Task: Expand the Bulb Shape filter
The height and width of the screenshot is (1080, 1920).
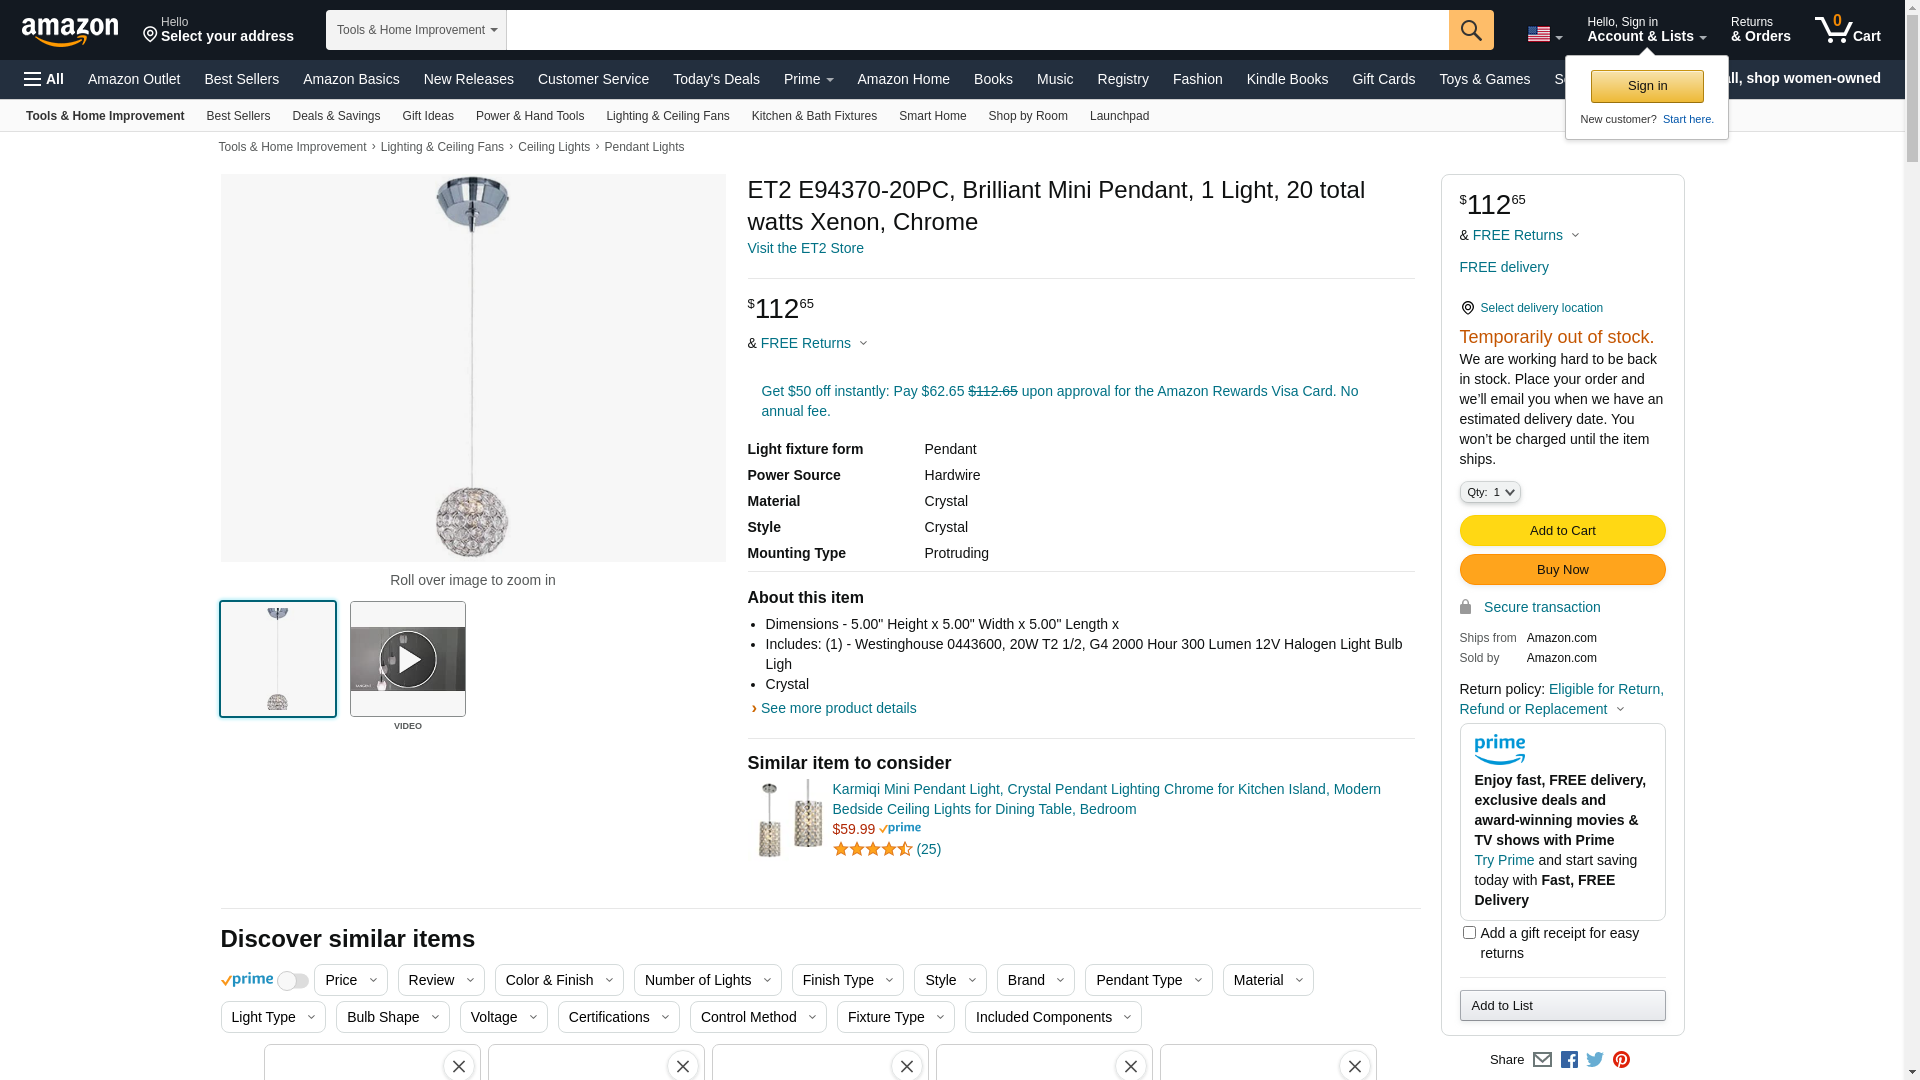Action: tap(392, 1017)
